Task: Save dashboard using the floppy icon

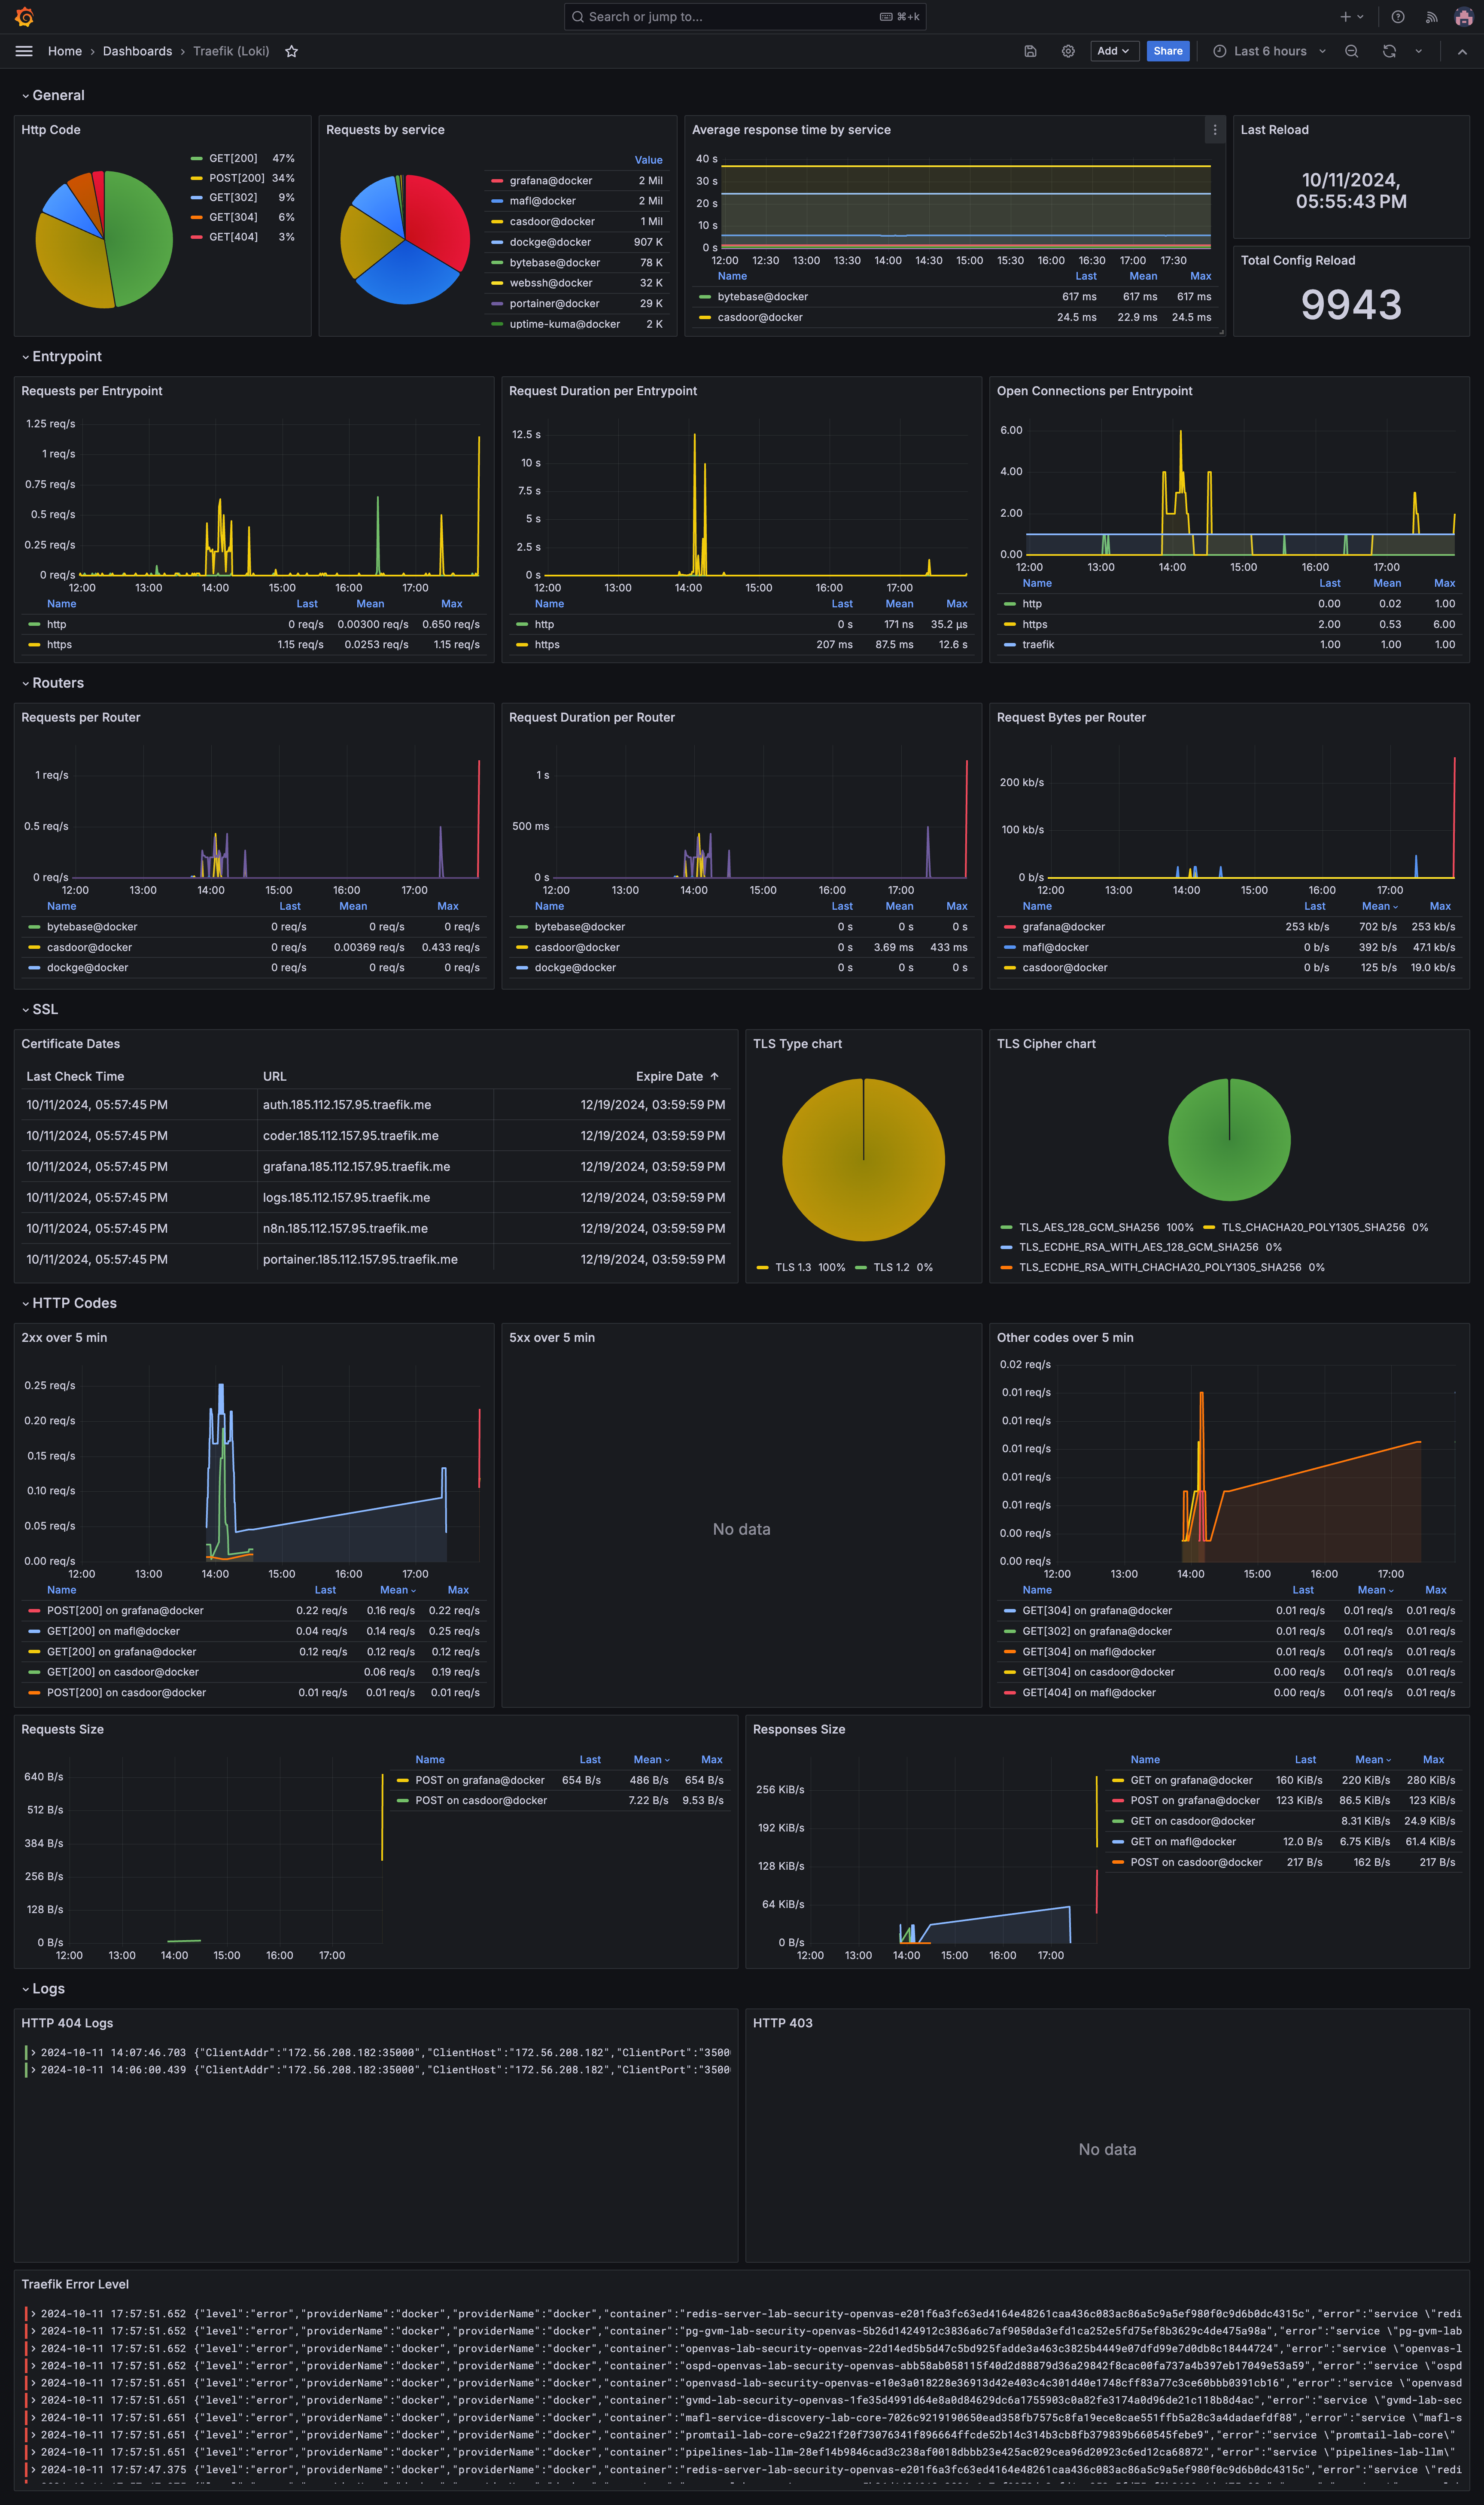Action: 1030,51
